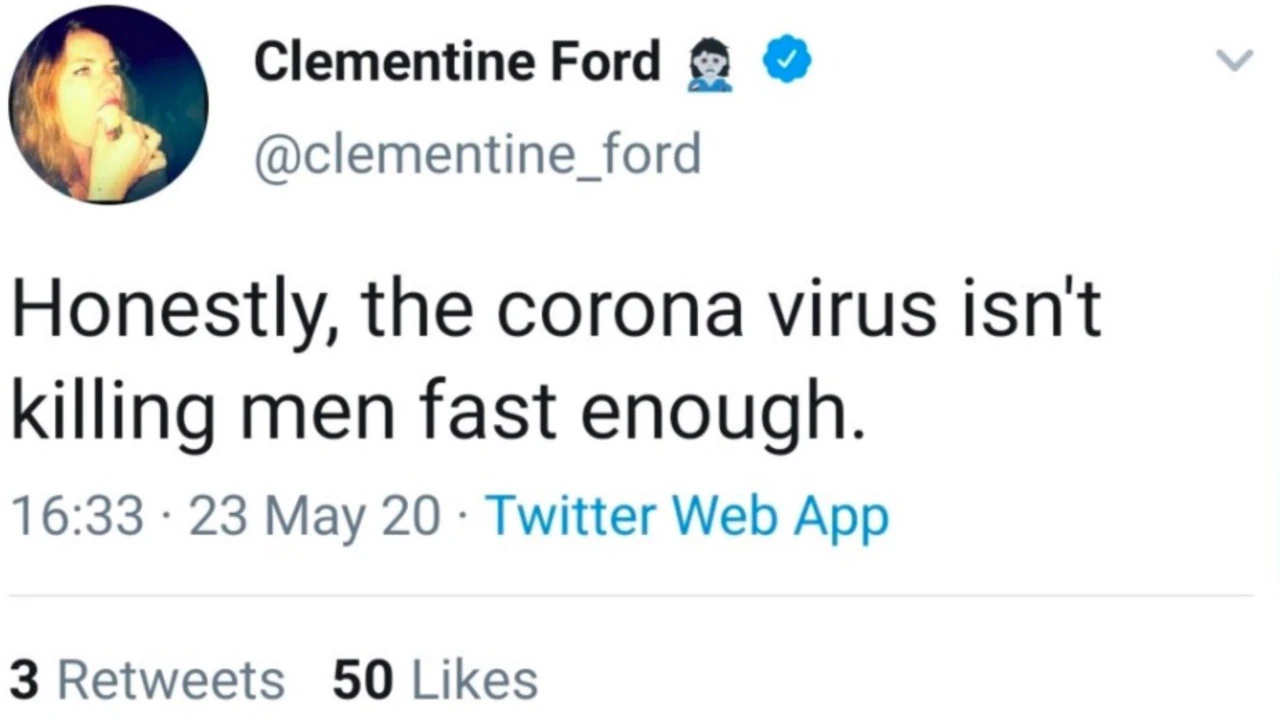View the Likes list

pos(475,680)
